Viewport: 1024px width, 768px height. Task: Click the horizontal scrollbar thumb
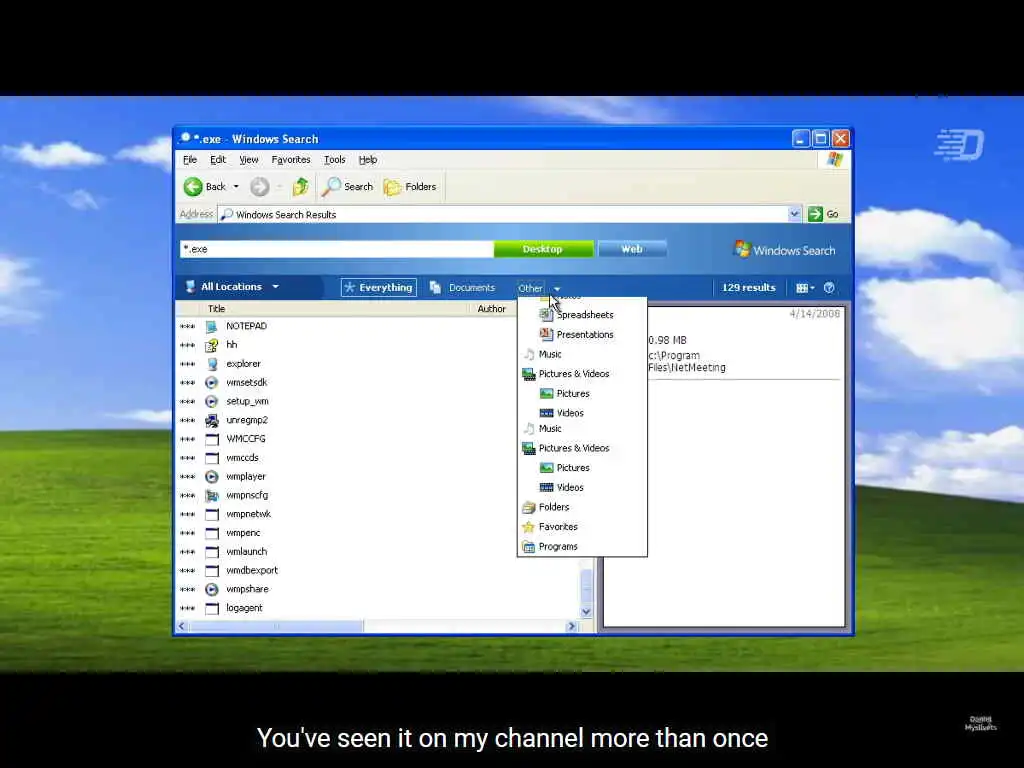[x=276, y=626]
